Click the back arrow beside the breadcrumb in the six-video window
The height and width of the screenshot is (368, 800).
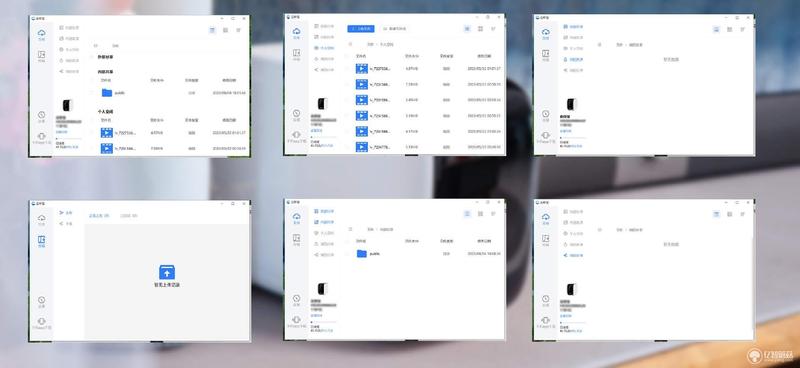pos(350,44)
